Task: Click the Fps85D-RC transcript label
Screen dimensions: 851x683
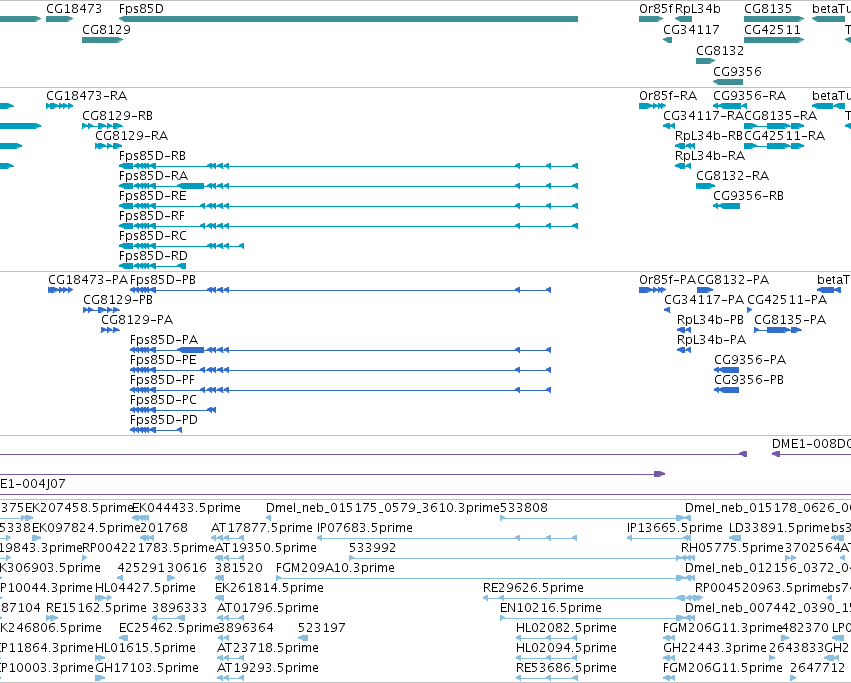Action: click(x=153, y=236)
